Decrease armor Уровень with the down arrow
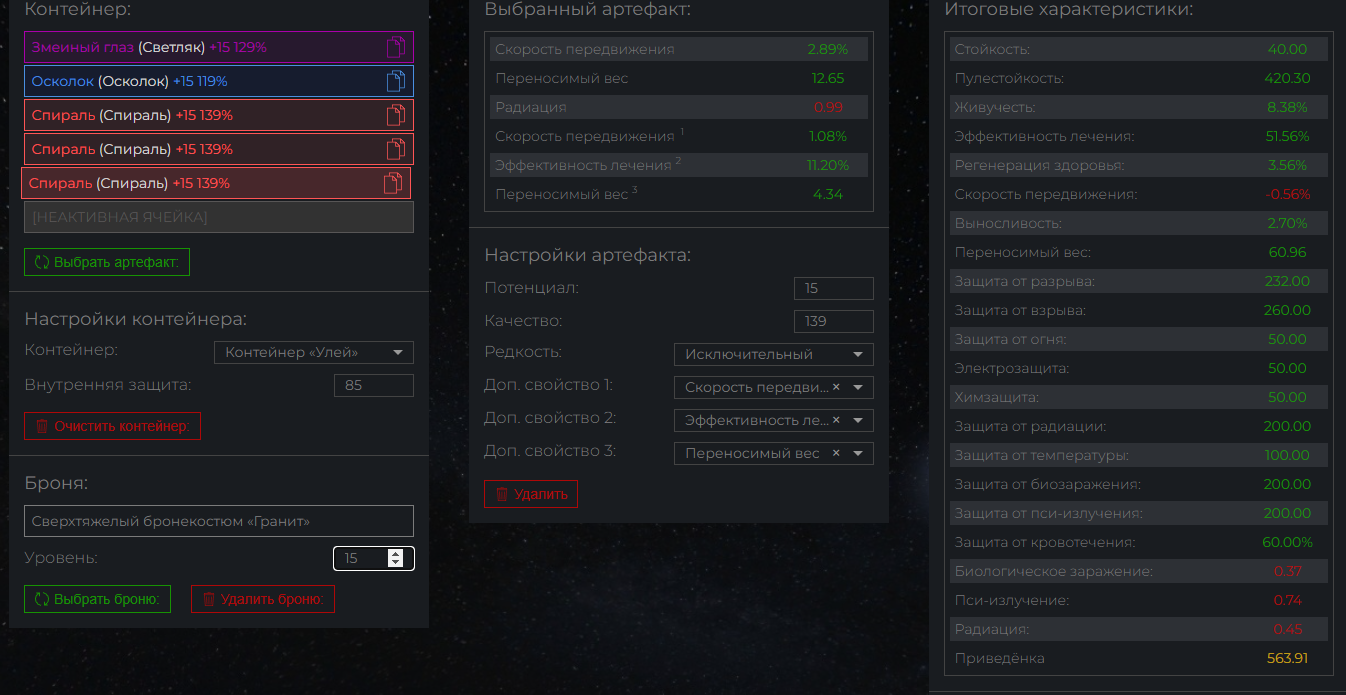 coord(396,563)
